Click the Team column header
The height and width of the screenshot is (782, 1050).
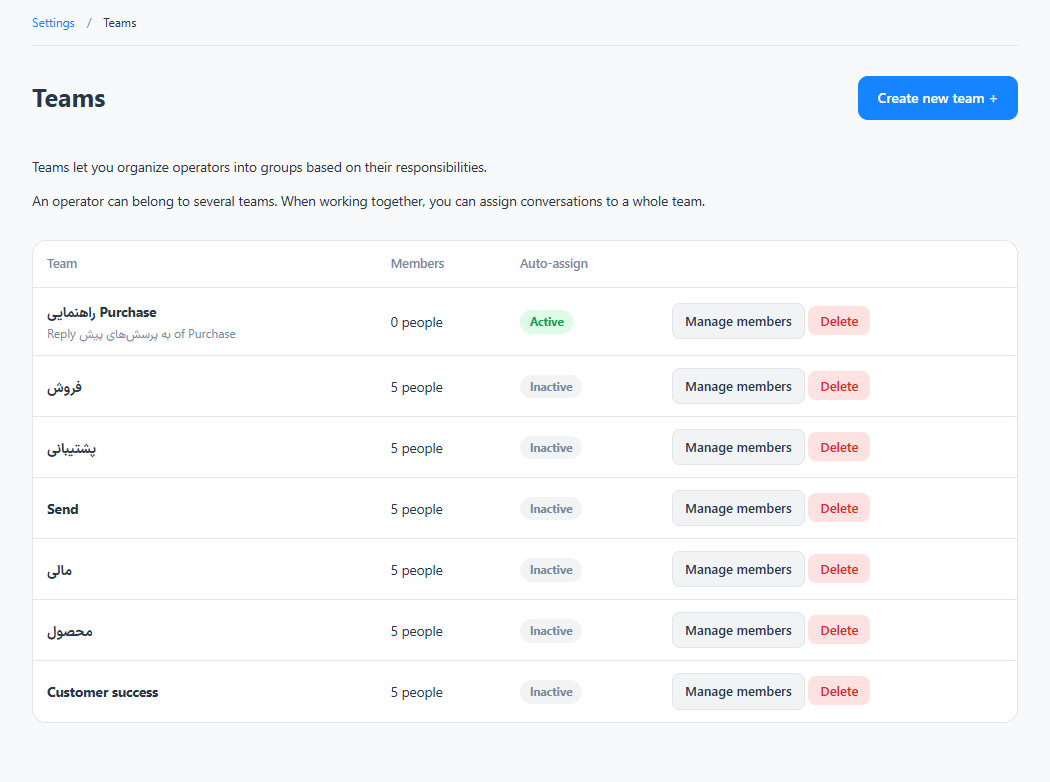click(62, 264)
